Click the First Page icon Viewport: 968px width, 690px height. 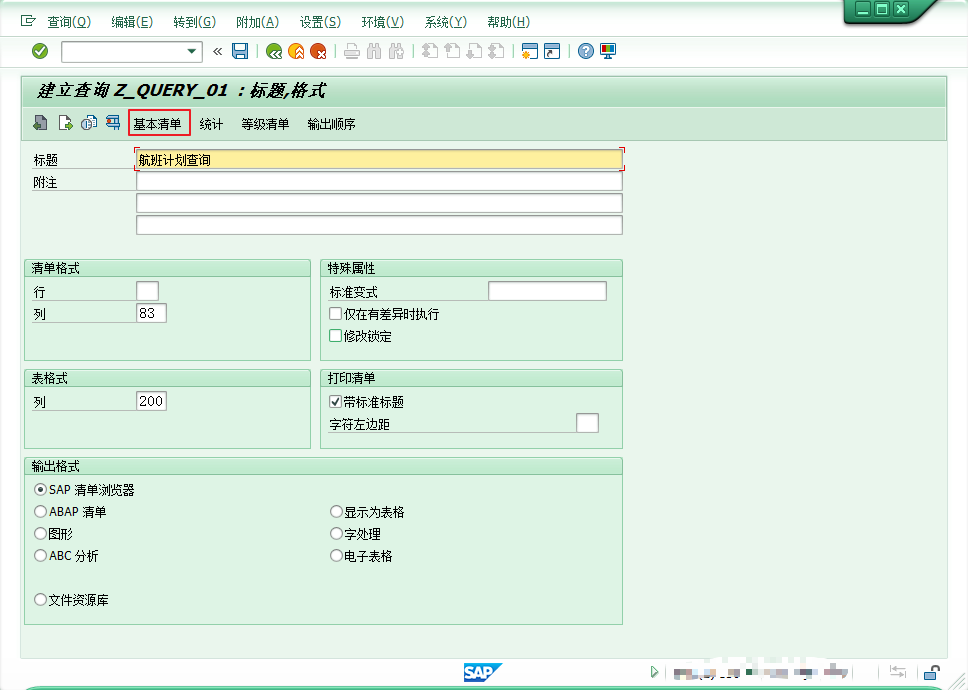coord(430,51)
